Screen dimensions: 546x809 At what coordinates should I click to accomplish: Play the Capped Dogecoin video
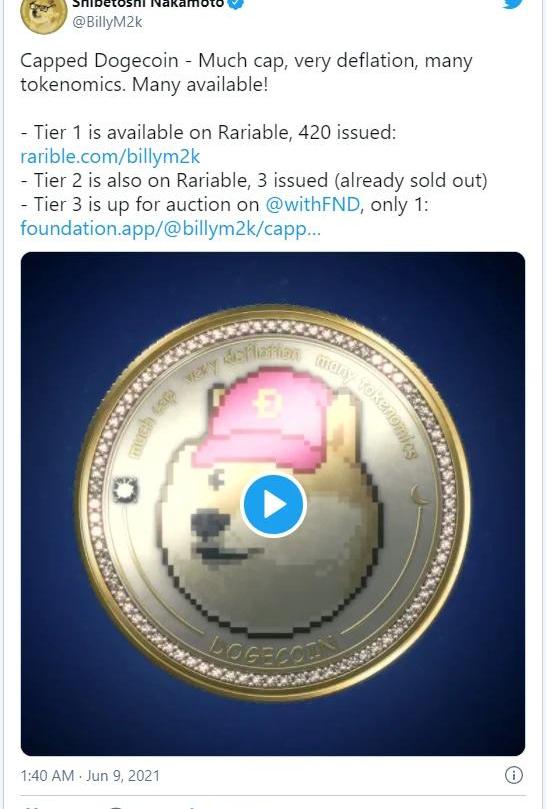coord(273,505)
